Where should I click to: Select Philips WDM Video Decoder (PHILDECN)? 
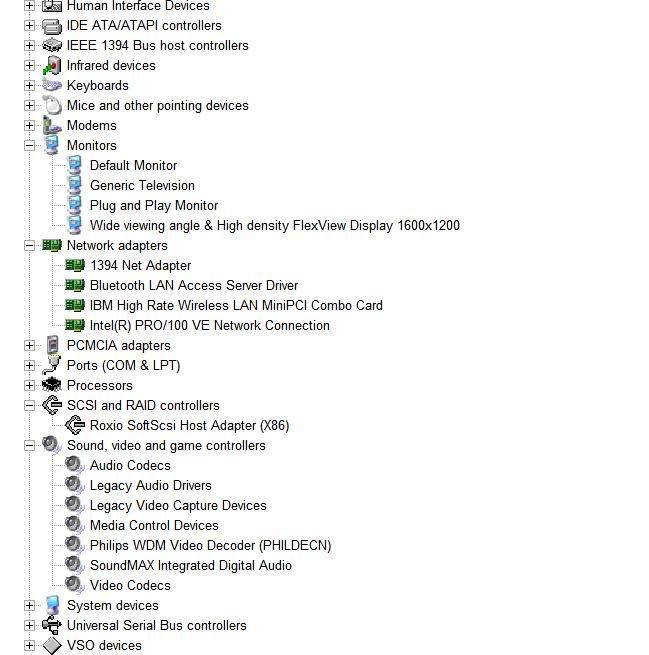[210, 545]
